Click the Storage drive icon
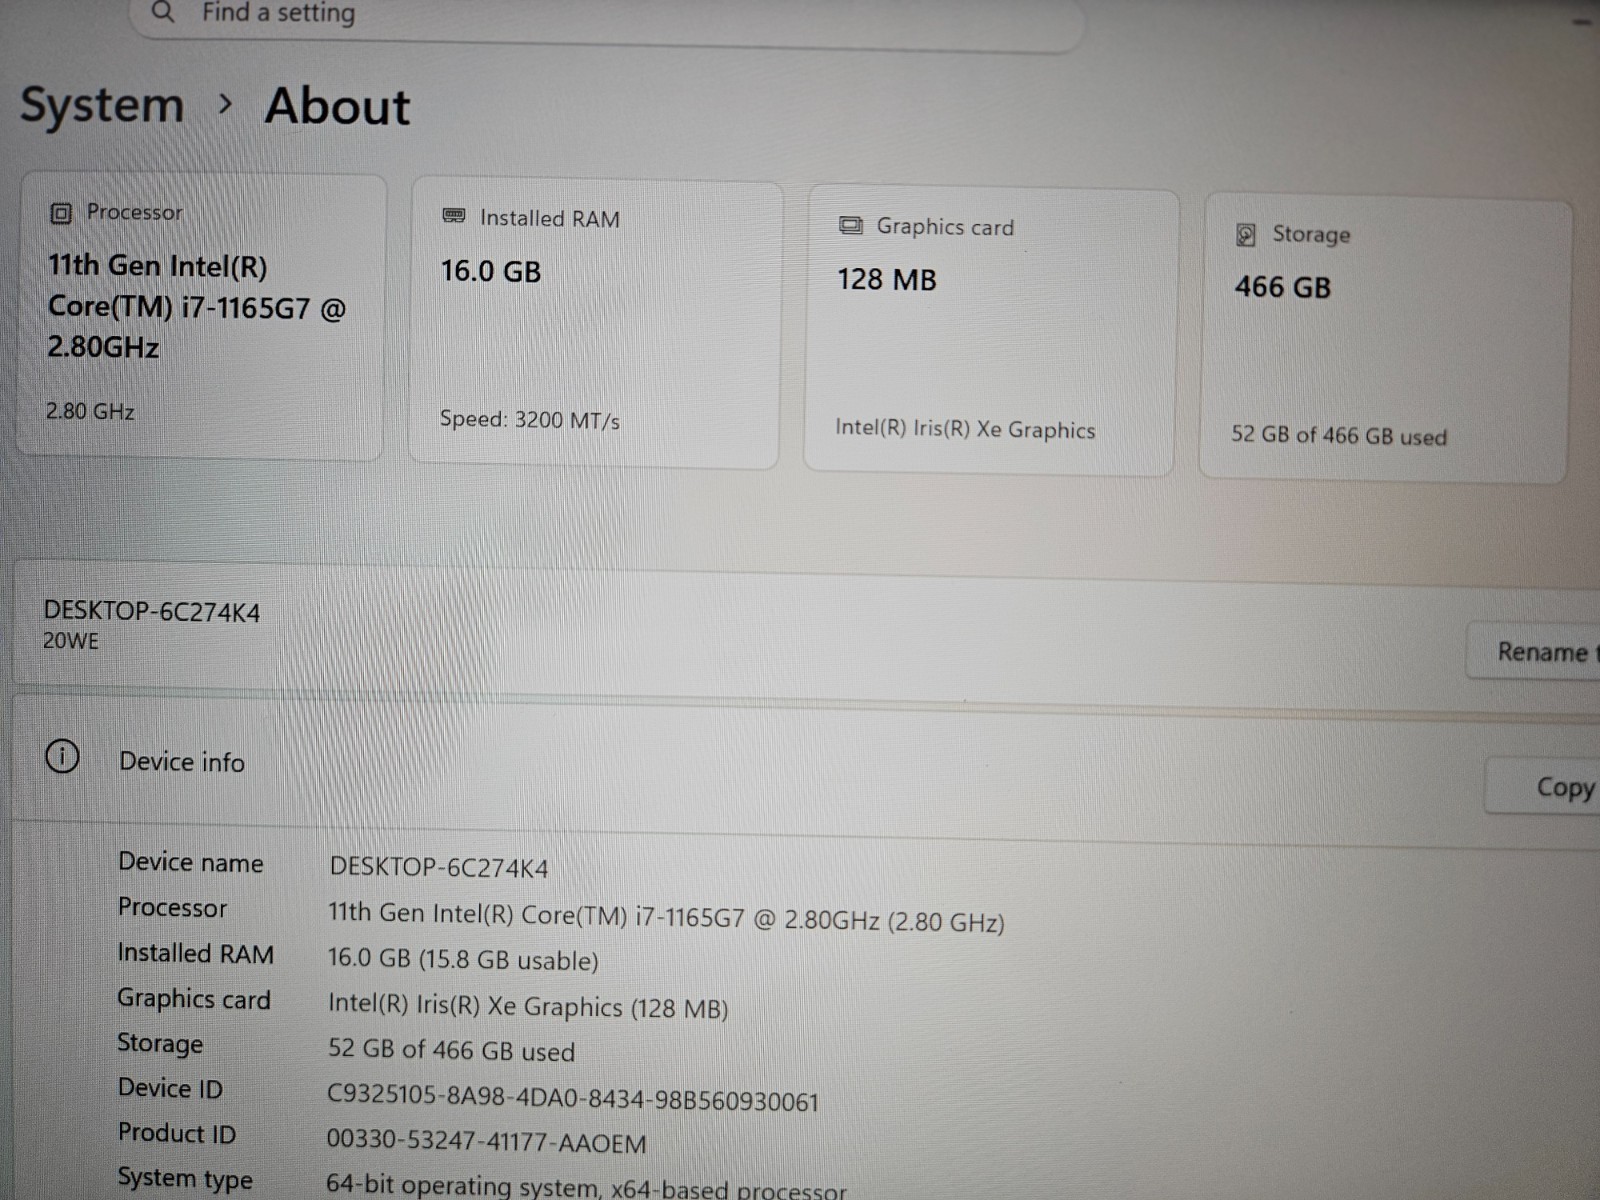 click(1246, 235)
